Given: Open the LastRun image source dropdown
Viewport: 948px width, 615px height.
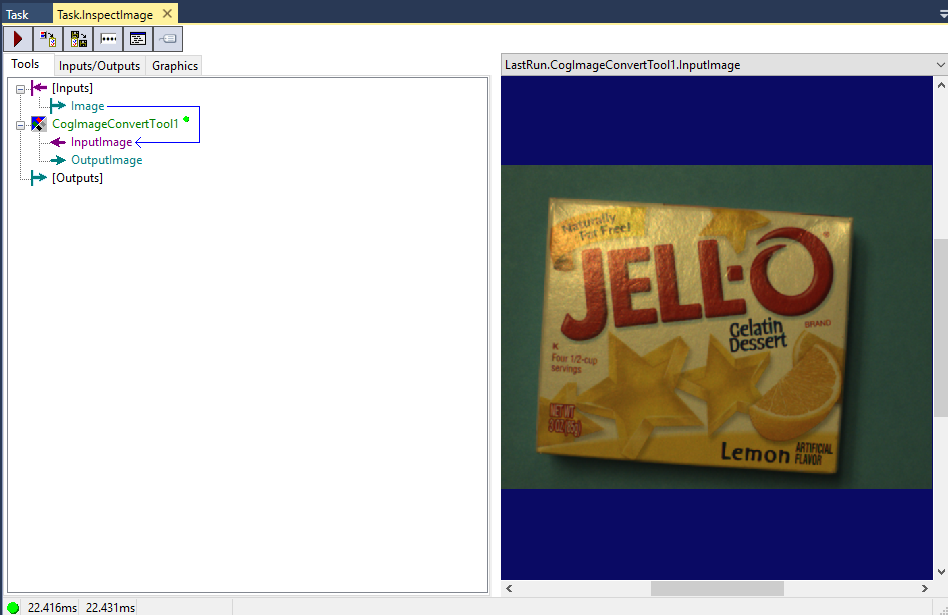Looking at the screenshot, I should tap(939, 65).
